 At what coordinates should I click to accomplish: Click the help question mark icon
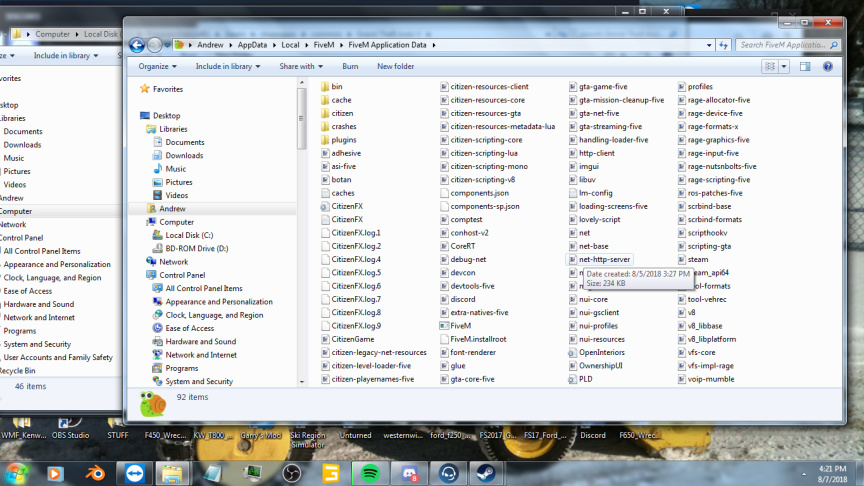828,66
